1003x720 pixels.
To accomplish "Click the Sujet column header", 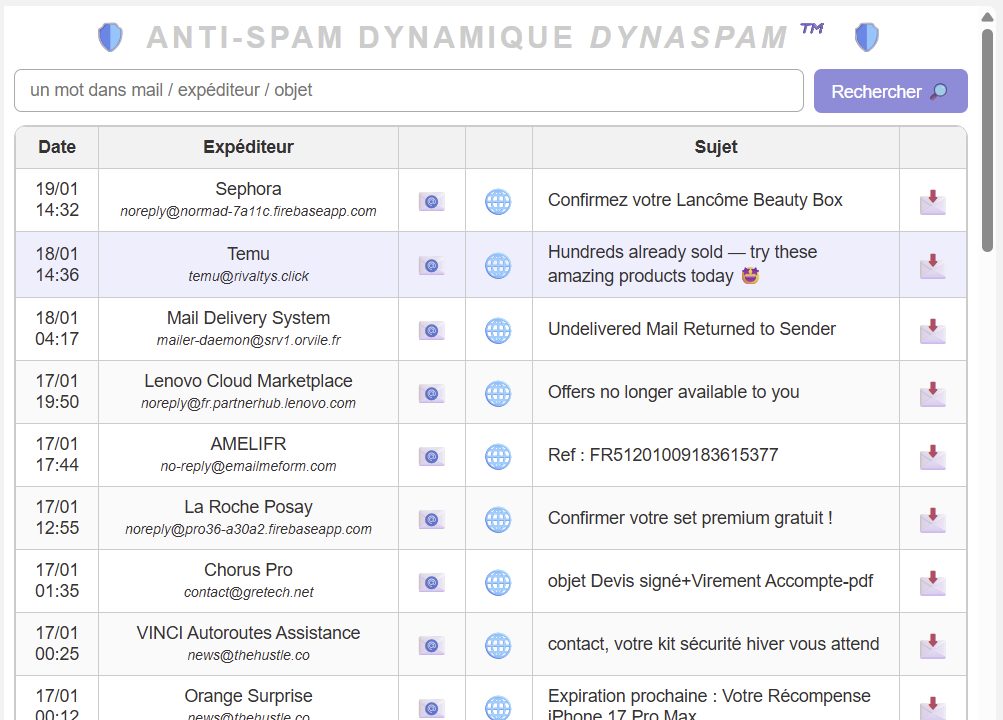I will (715, 147).
